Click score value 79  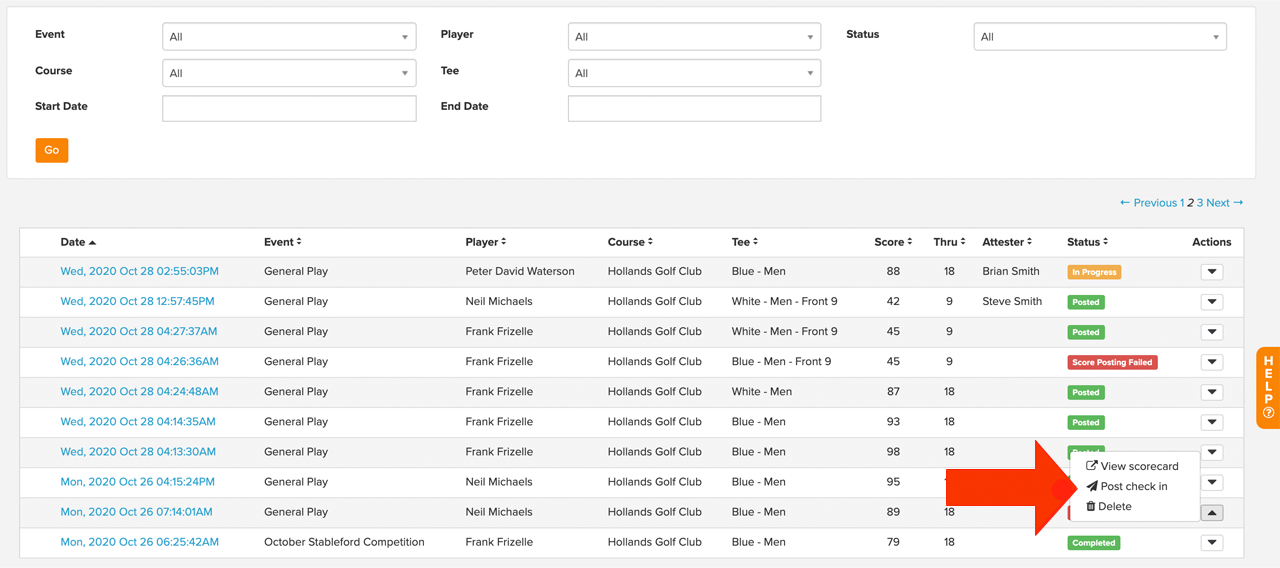click(893, 541)
